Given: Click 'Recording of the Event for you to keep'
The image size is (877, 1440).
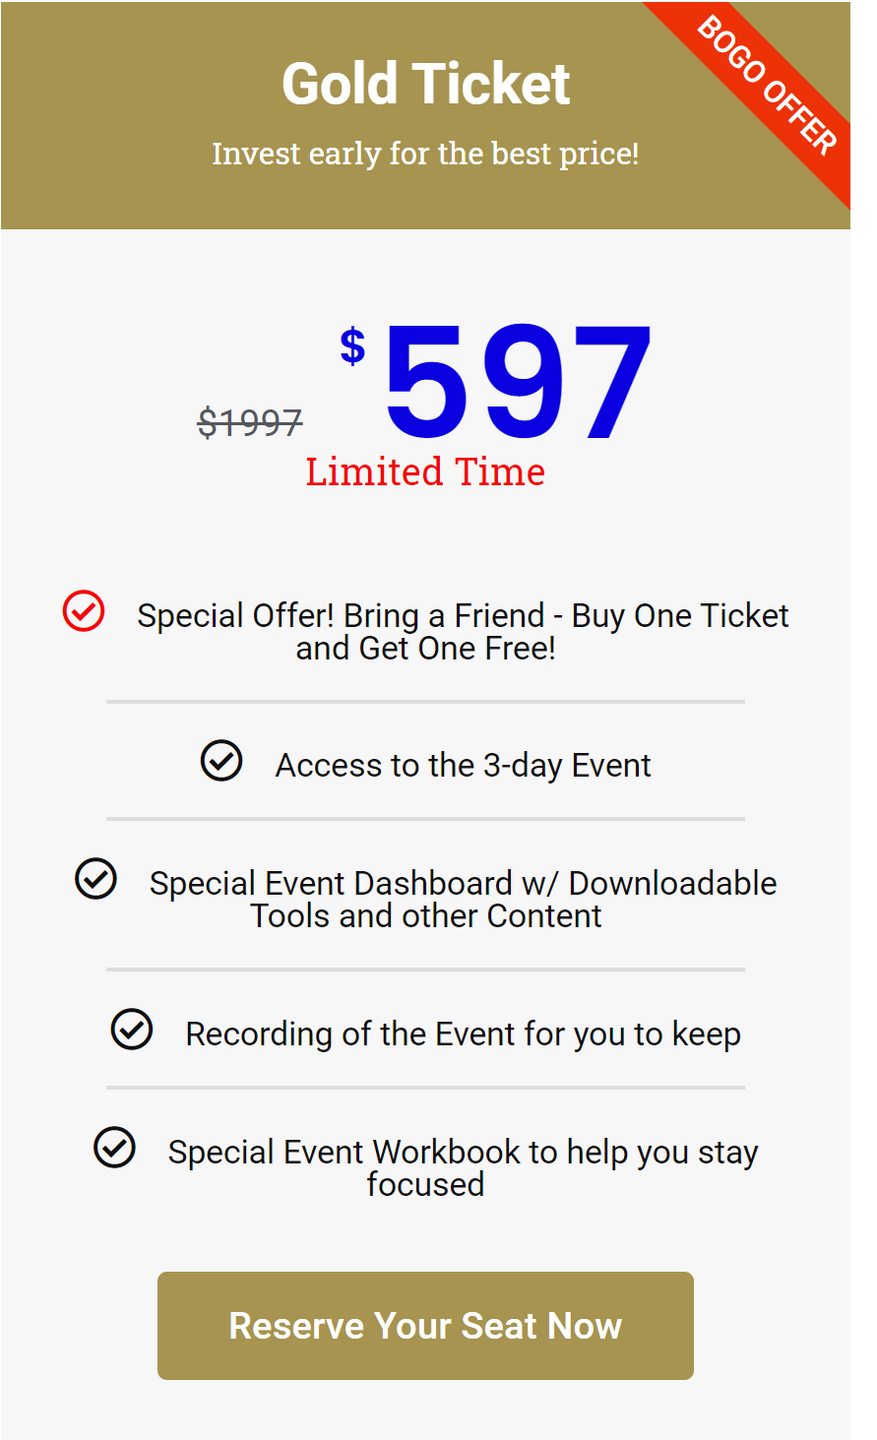Looking at the screenshot, I should tap(463, 1034).
